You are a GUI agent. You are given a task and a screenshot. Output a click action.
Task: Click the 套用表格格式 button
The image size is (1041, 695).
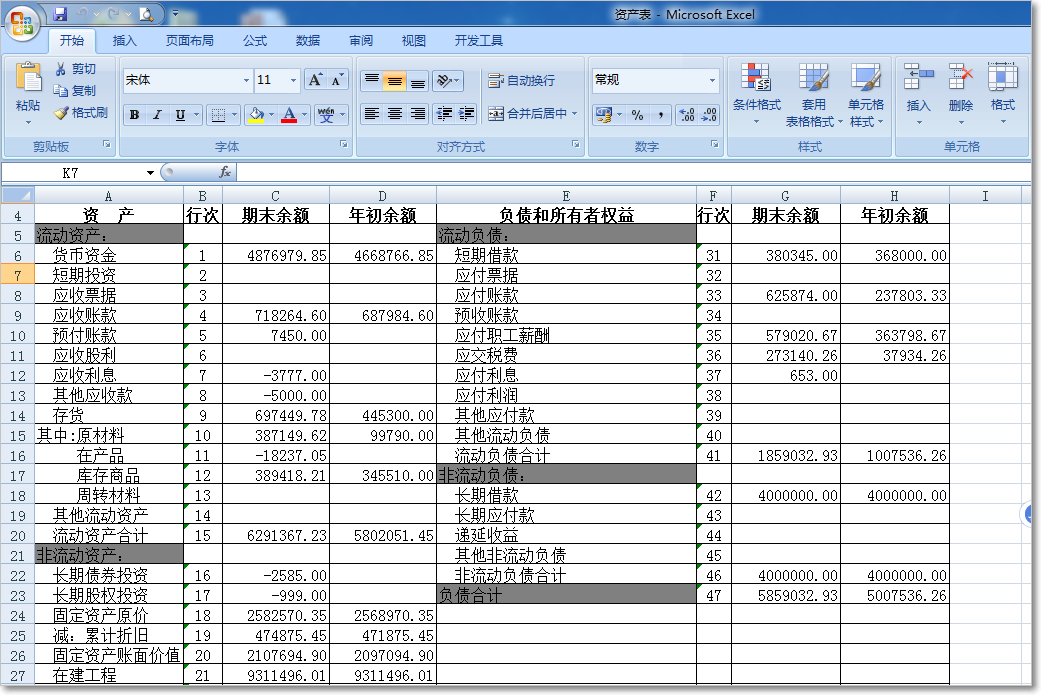click(x=814, y=90)
